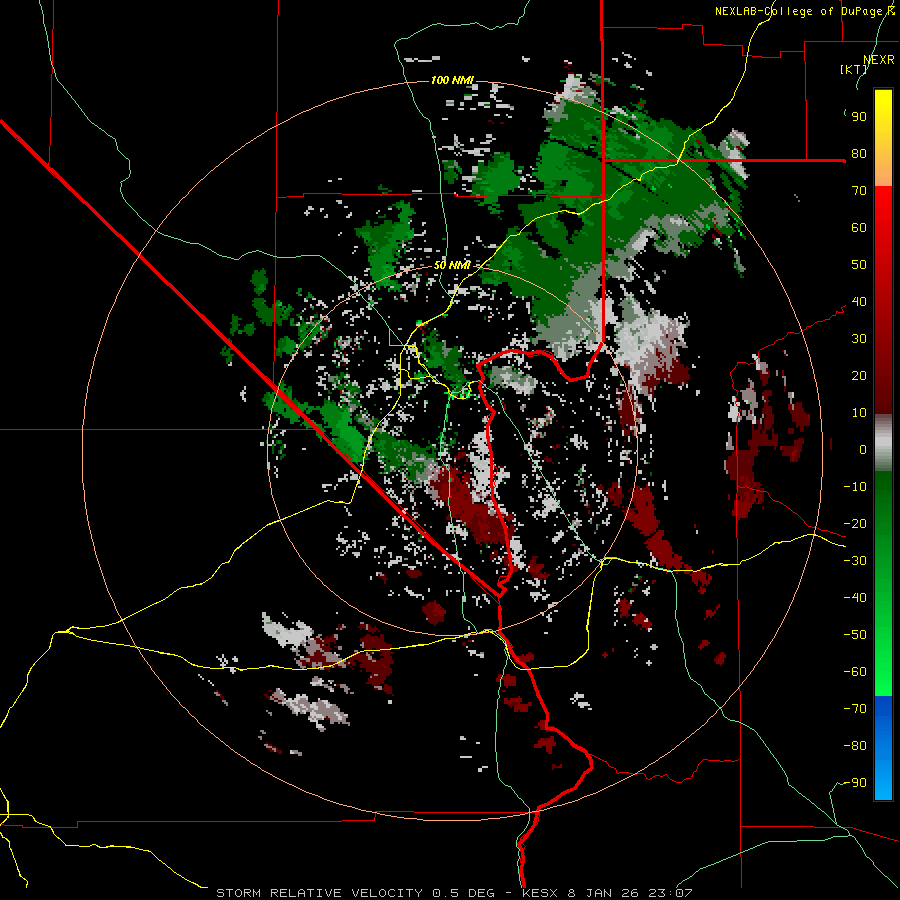Click the positive 40 legend value
900x900 pixels.
[859, 302]
